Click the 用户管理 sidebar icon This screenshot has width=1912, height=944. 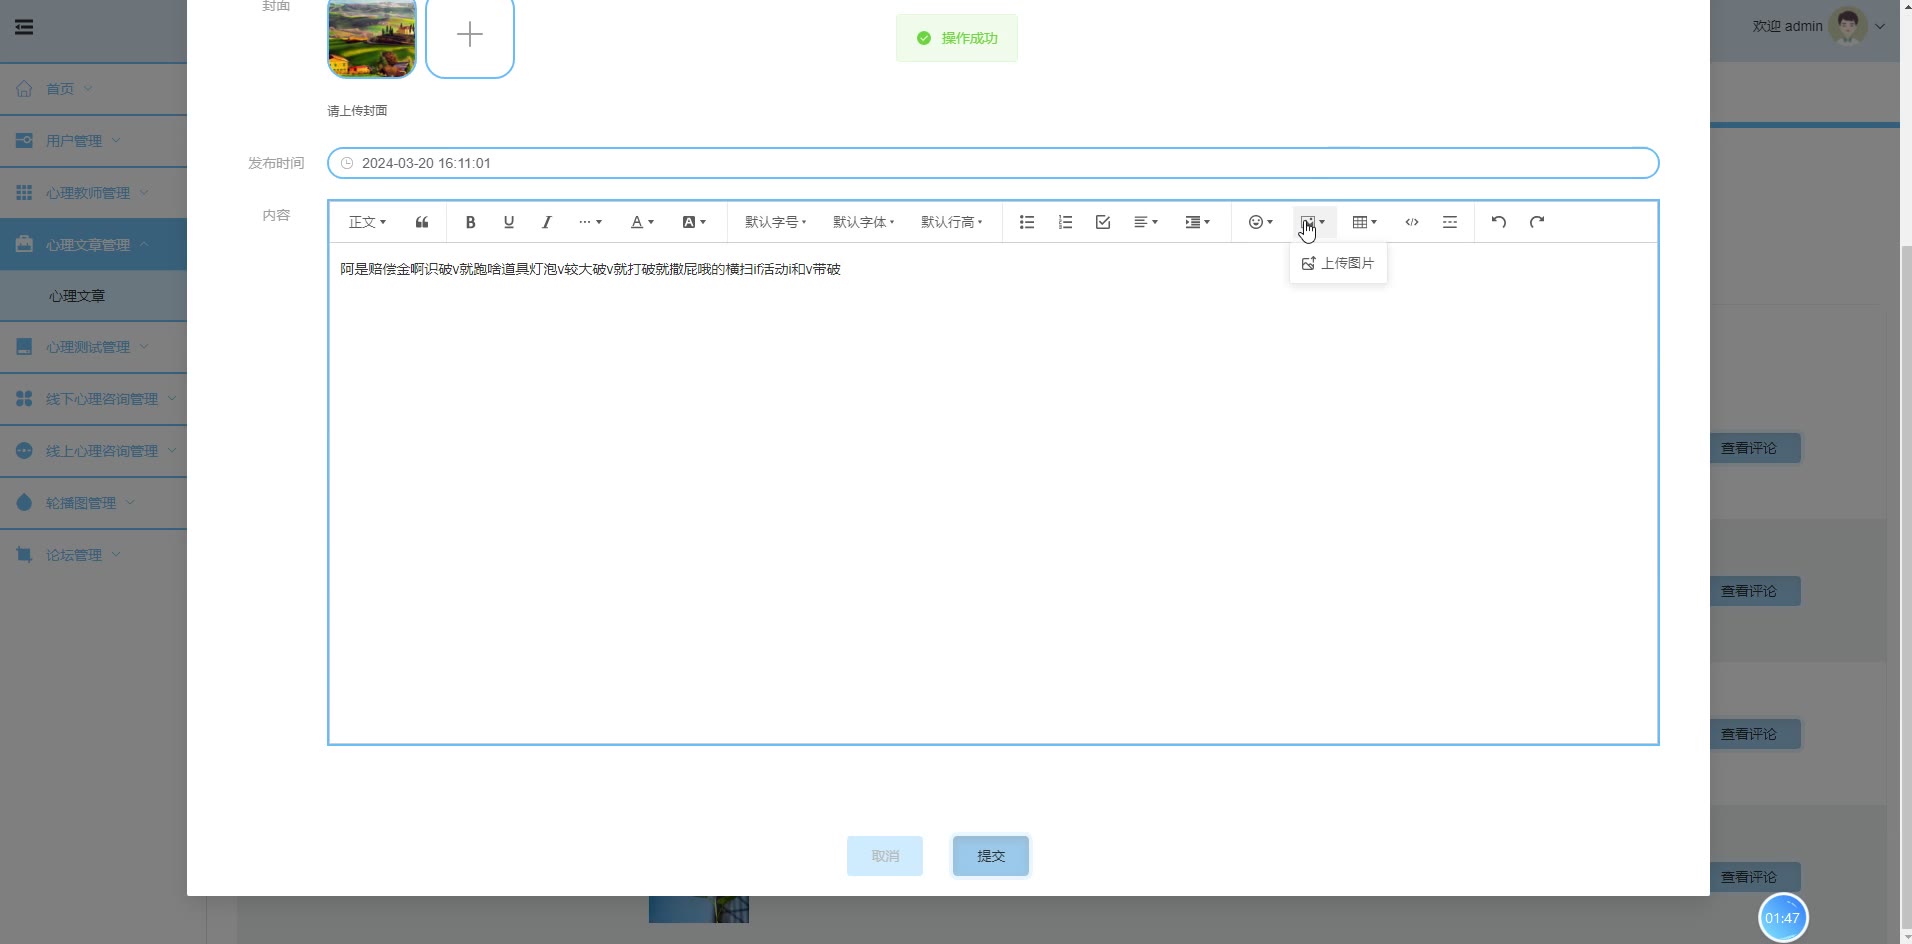click(x=24, y=140)
